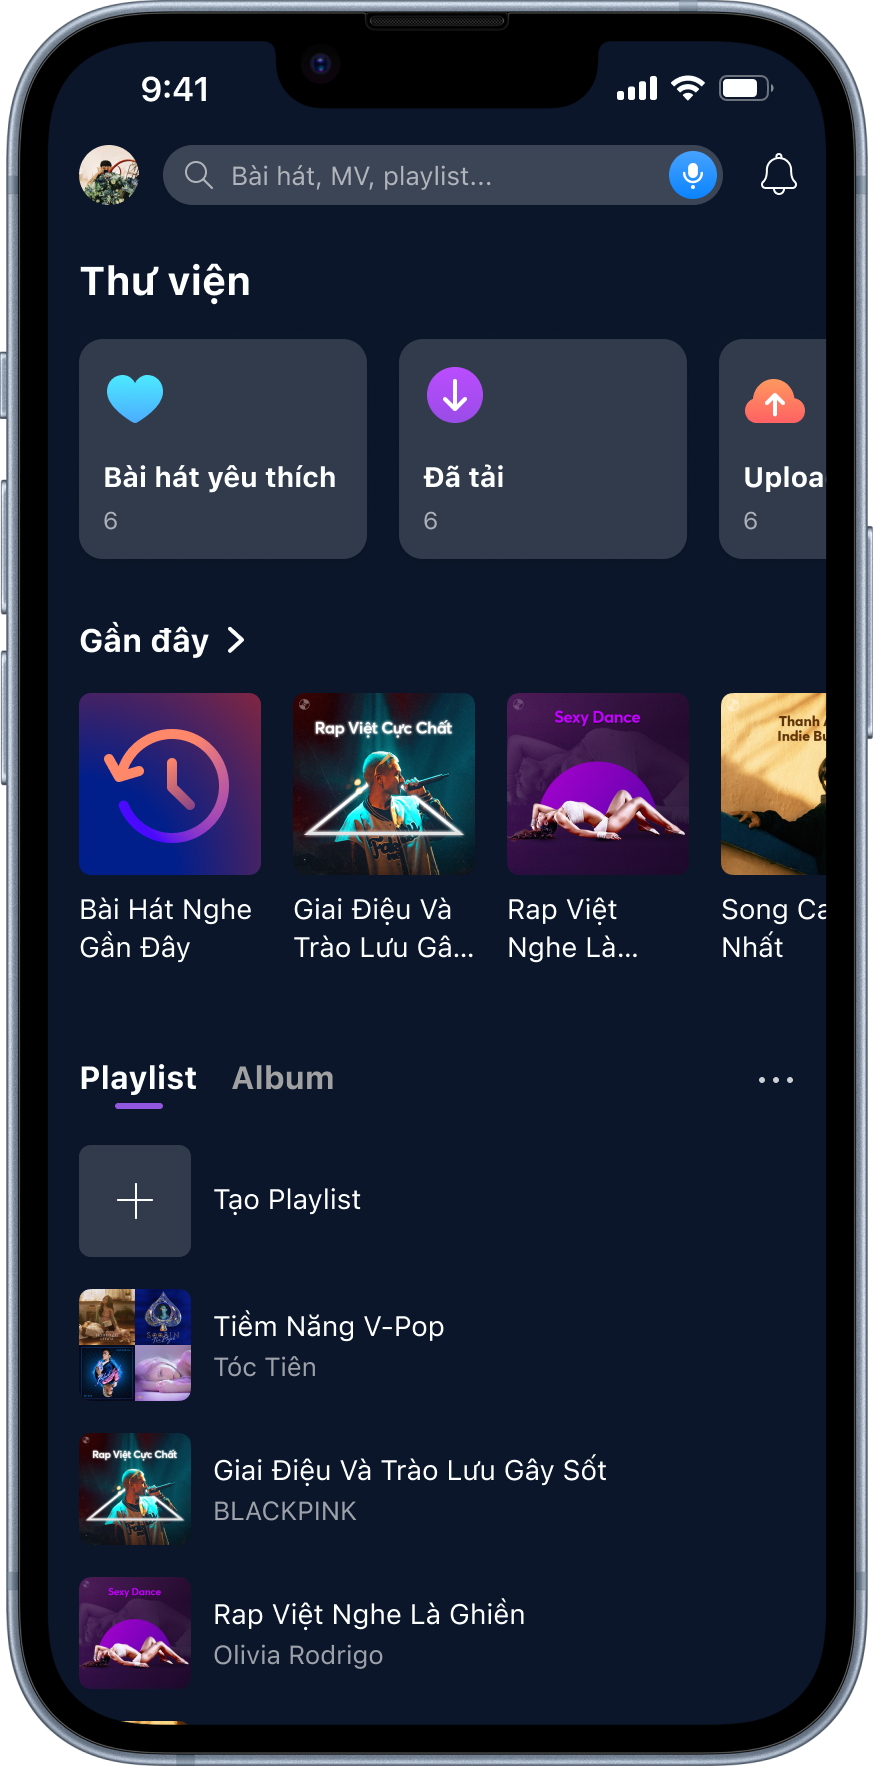Screen dimensions: 874x1766
Task: Open Tiềm Năng V-Pop playlist
Action: click(437, 1345)
